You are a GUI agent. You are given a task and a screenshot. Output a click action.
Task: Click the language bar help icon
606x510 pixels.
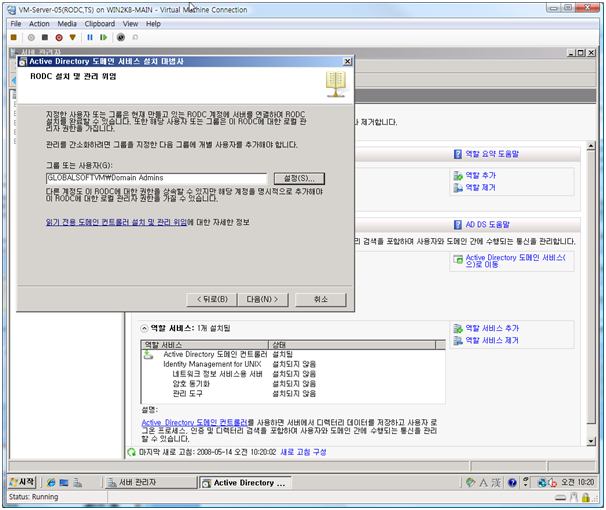(x=512, y=483)
